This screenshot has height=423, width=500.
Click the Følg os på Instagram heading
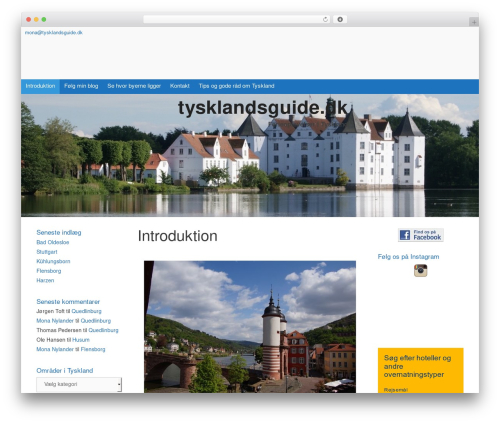(x=408, y=257)
